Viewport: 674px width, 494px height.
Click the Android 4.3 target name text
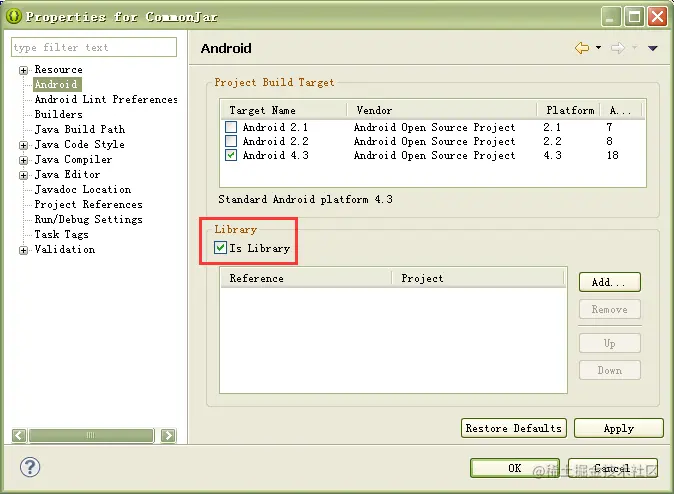click(276, 155)
